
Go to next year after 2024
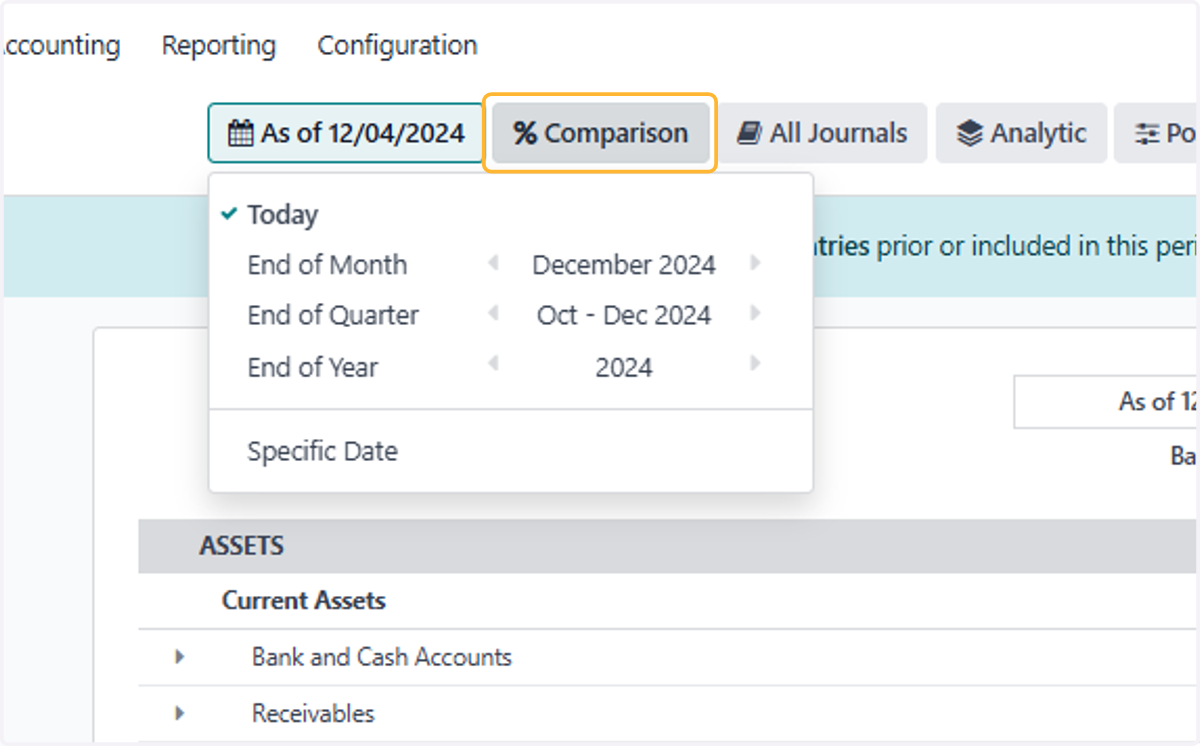click(755, 363)
